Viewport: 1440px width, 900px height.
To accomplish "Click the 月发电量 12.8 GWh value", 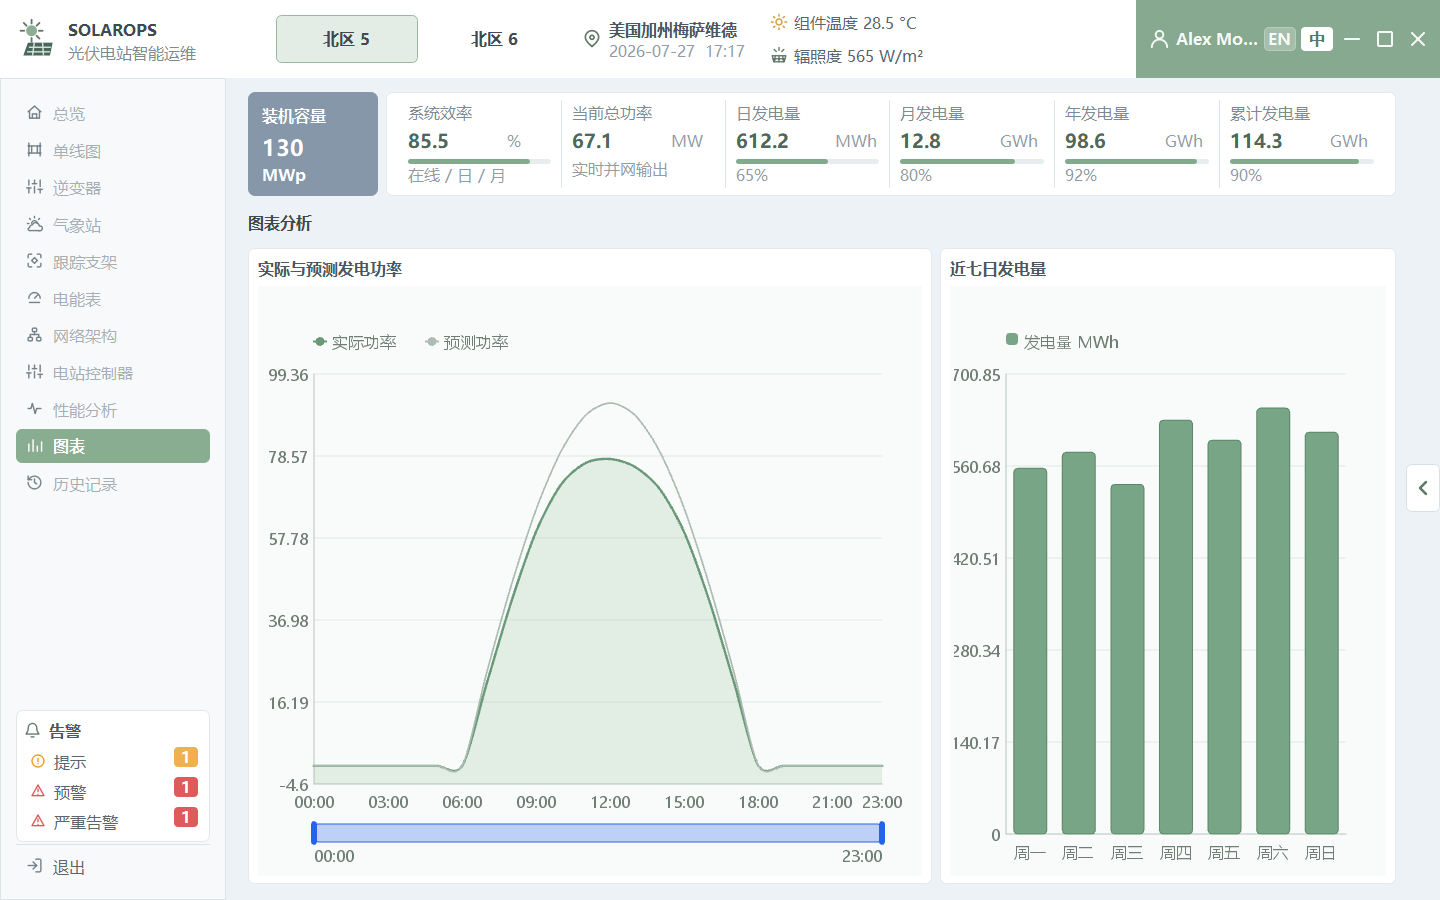I will point(920,141).
